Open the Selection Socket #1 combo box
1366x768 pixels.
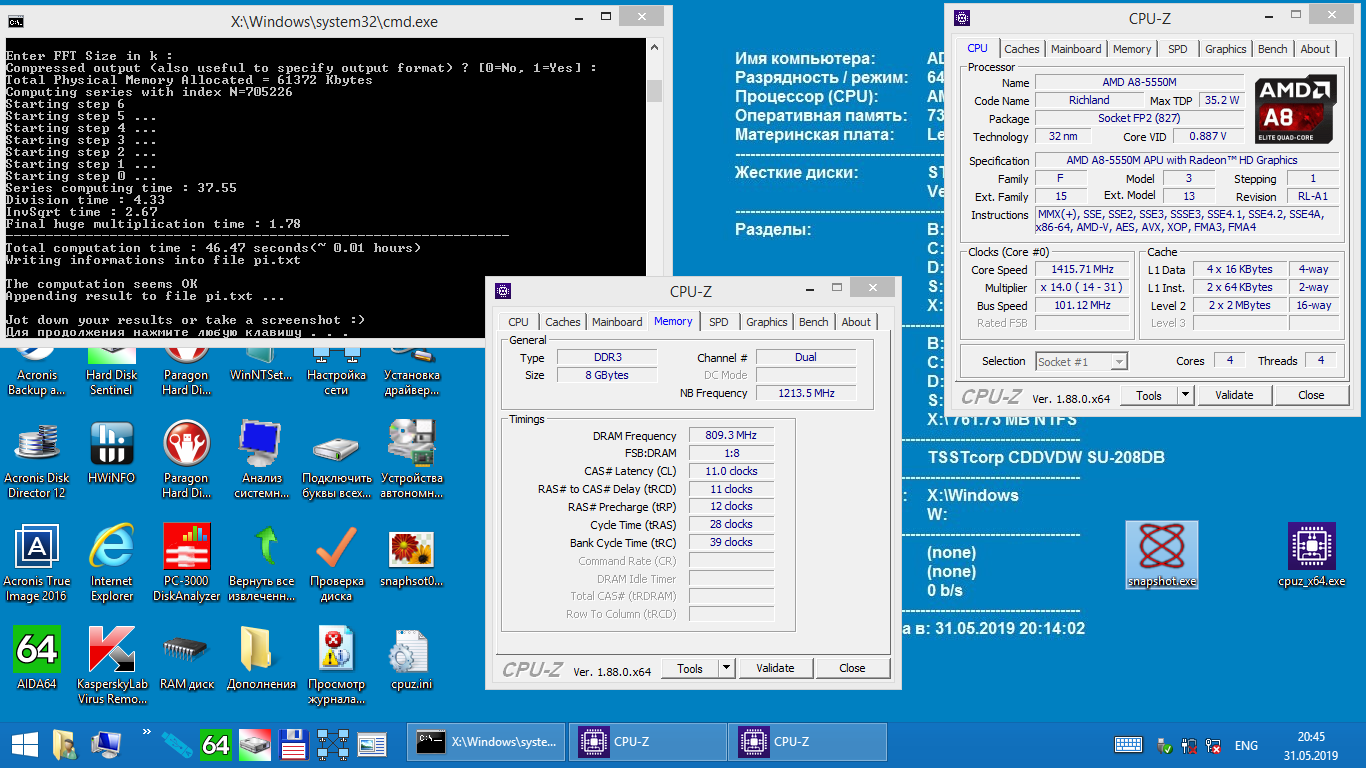[x=1081, y=361]
